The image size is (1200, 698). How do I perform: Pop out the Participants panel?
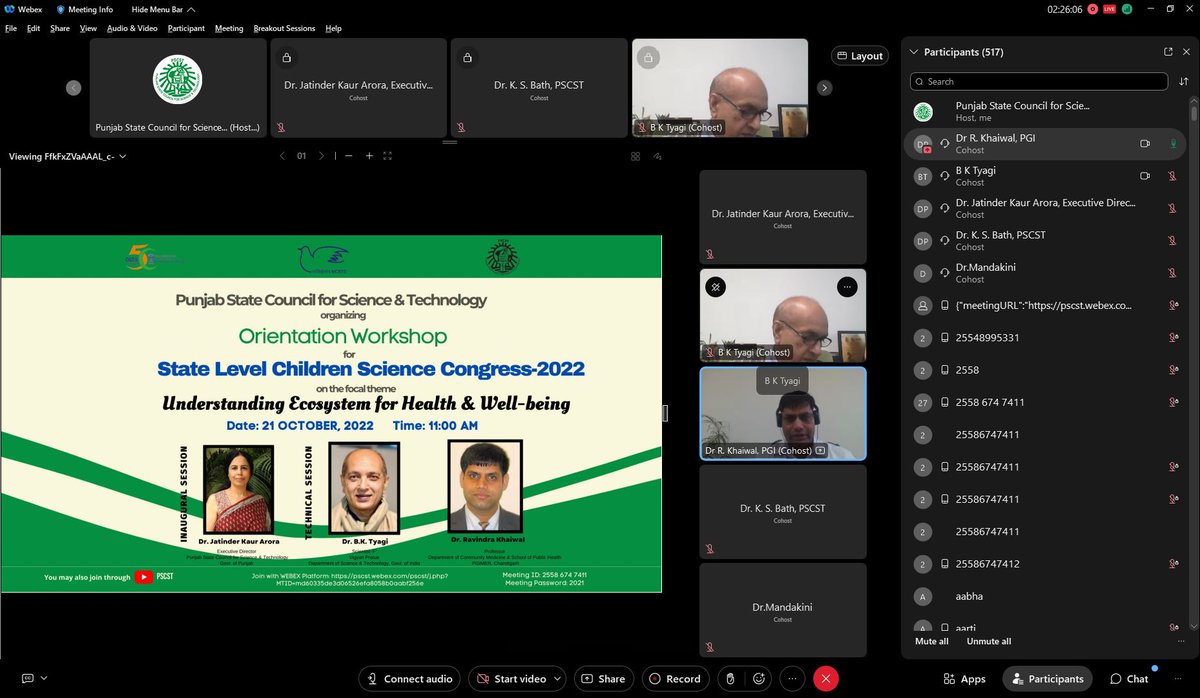pos(1167,52)
